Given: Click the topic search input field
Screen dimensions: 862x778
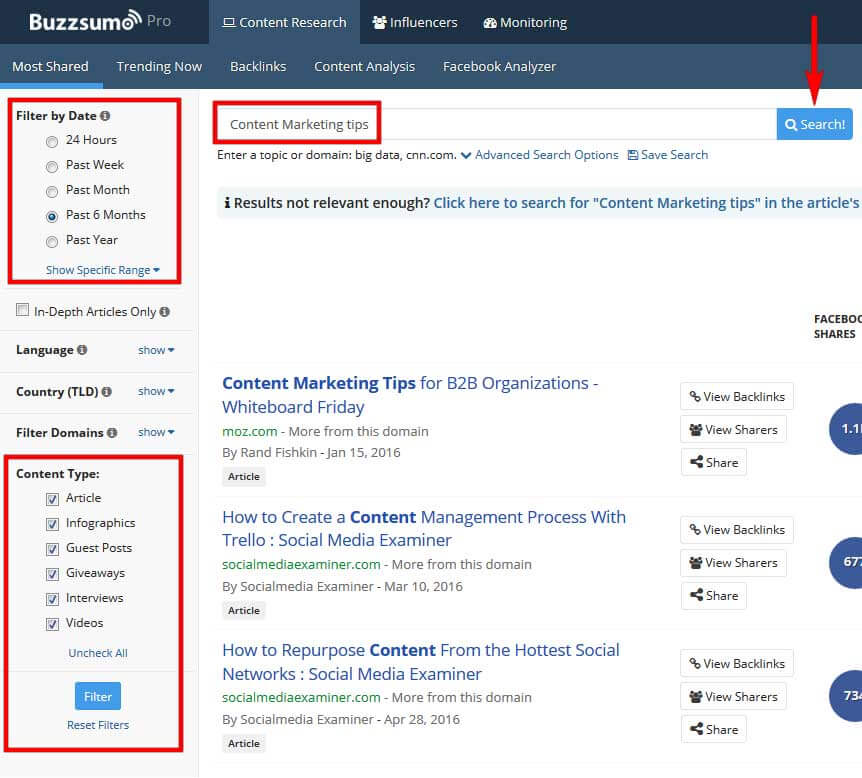Looking at the screenshot, I should (496, 124).
